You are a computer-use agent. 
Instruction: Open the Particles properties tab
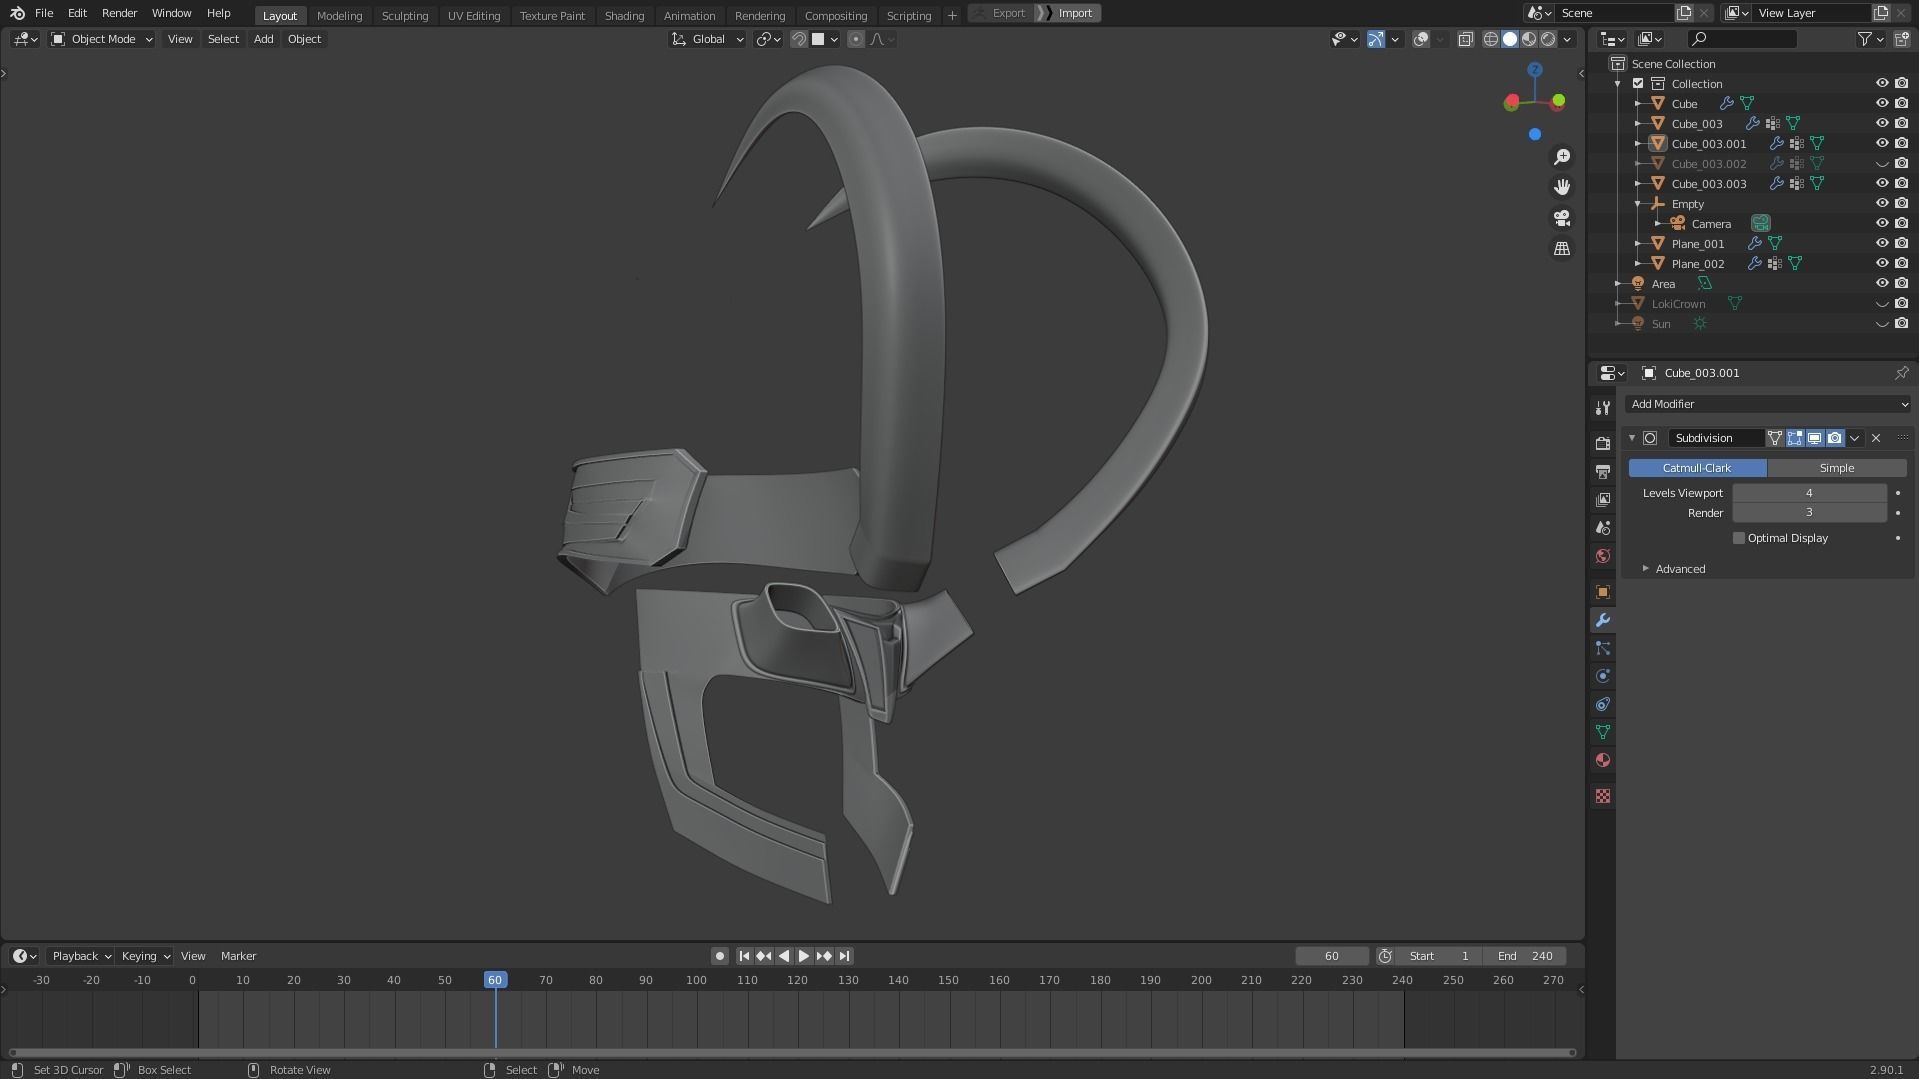[x=1603, y=648]
